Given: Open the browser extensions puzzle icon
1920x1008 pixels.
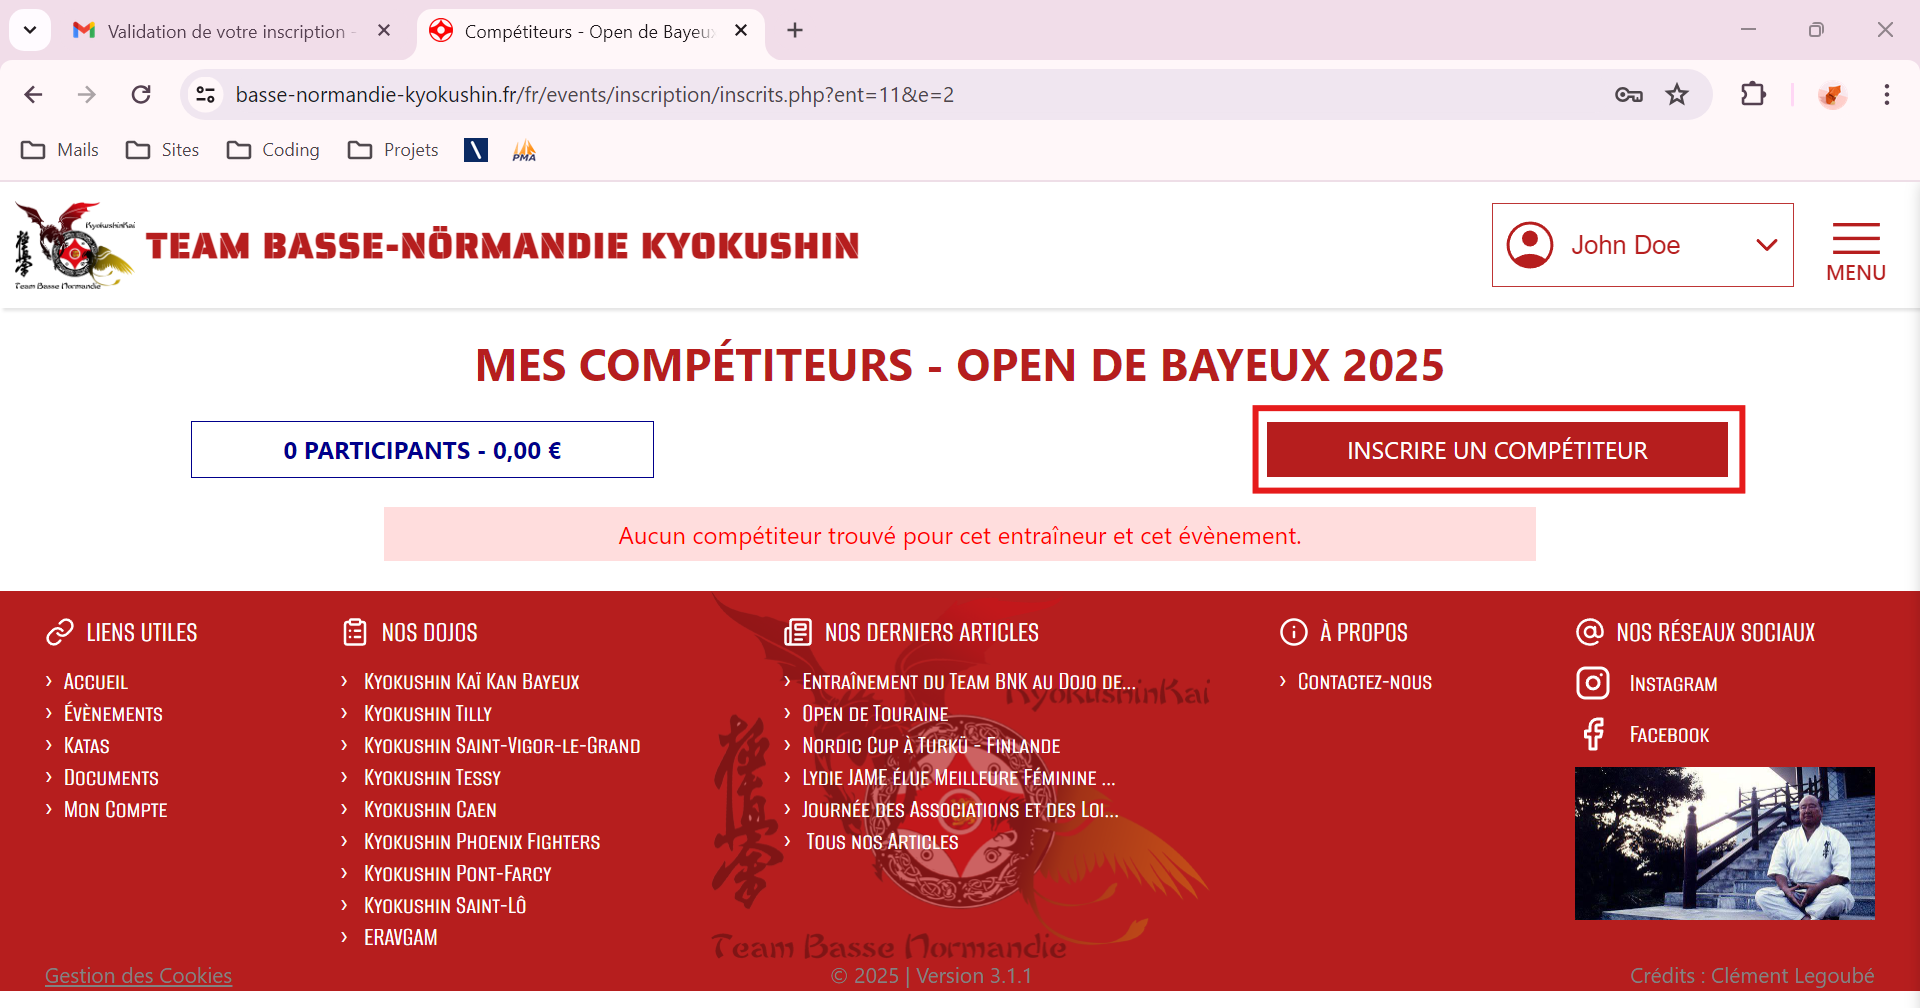Looking at the screenshot, I should pos(1753,95).
